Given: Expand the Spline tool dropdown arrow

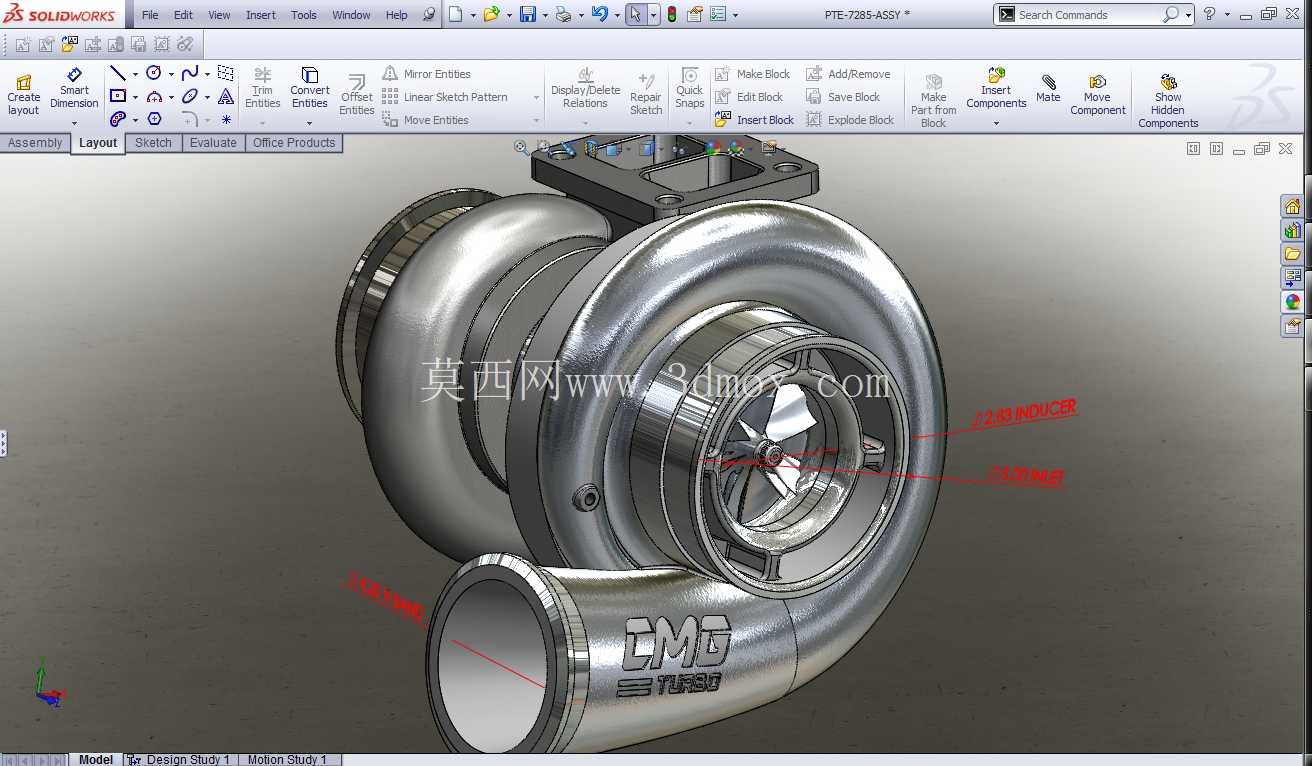Looking at the screenshot, I should pos(207,74).
